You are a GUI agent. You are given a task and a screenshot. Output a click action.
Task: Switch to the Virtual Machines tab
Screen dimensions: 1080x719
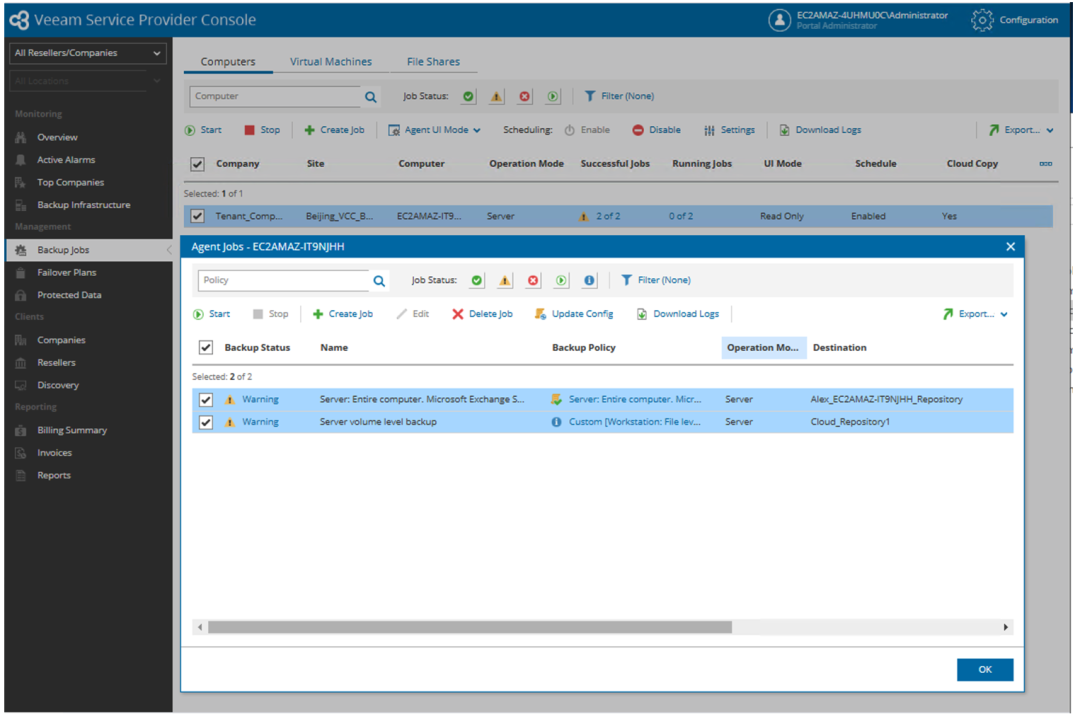(331, 62)
